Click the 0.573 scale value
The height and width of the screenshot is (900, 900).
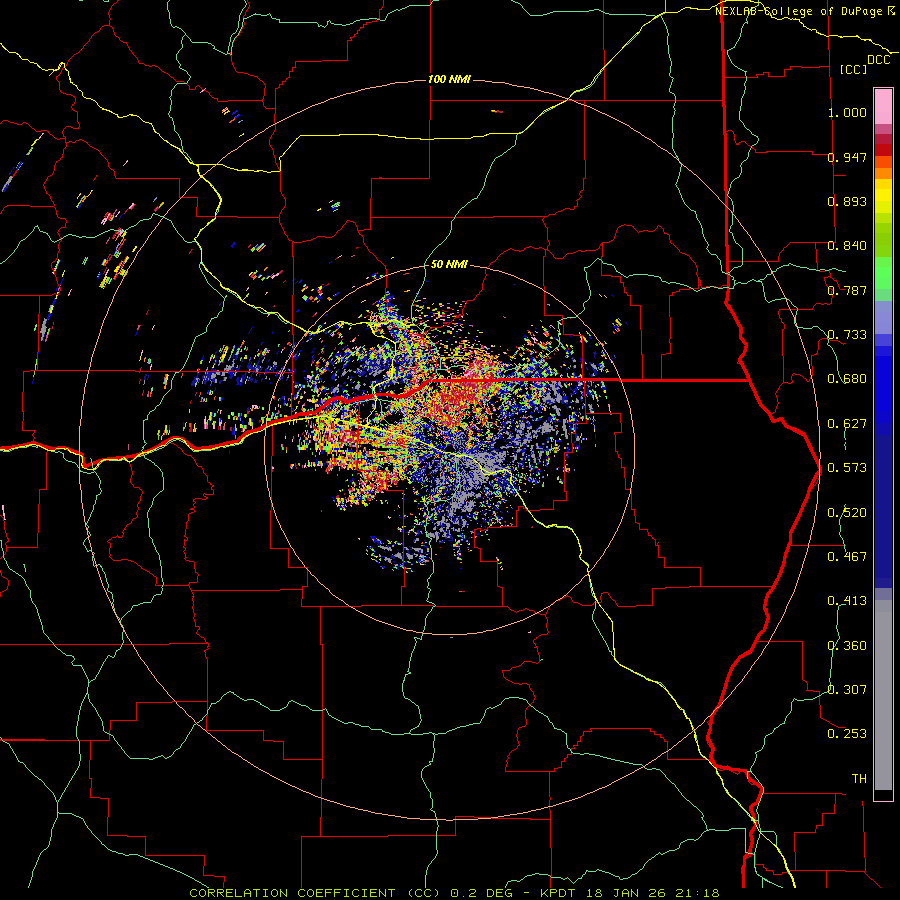coord(847,468)
